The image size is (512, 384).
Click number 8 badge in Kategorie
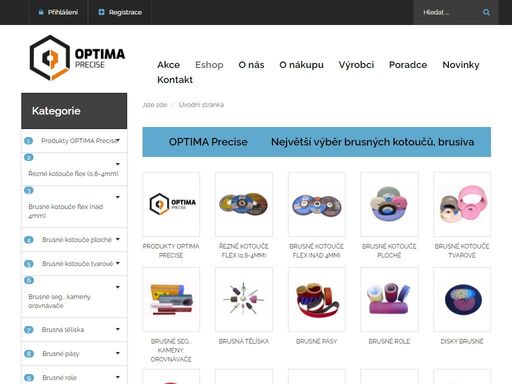pos(29,354)
